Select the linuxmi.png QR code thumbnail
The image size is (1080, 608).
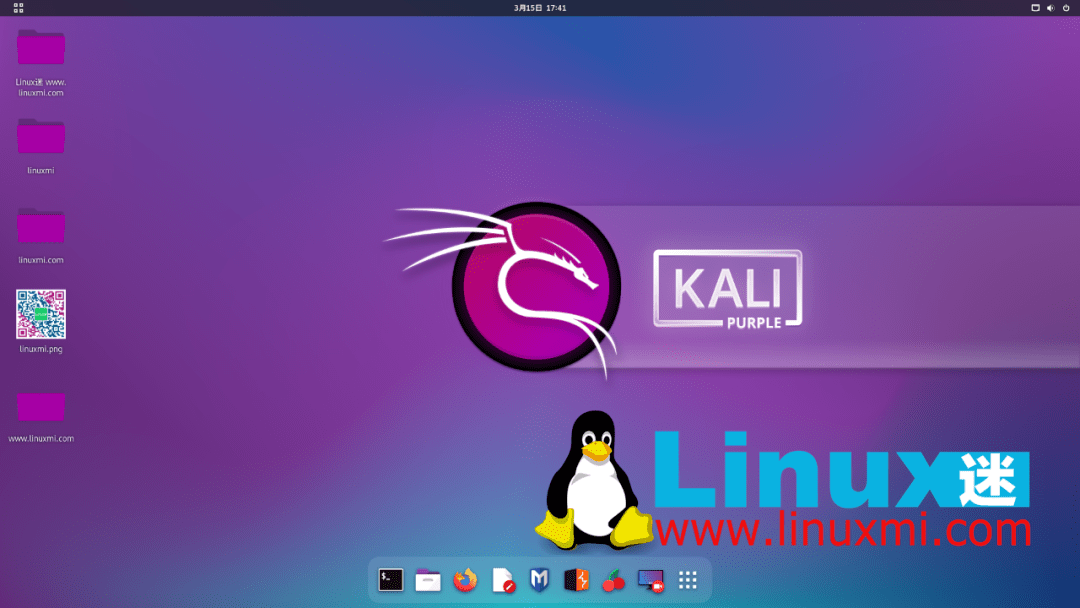pos(41,314)
